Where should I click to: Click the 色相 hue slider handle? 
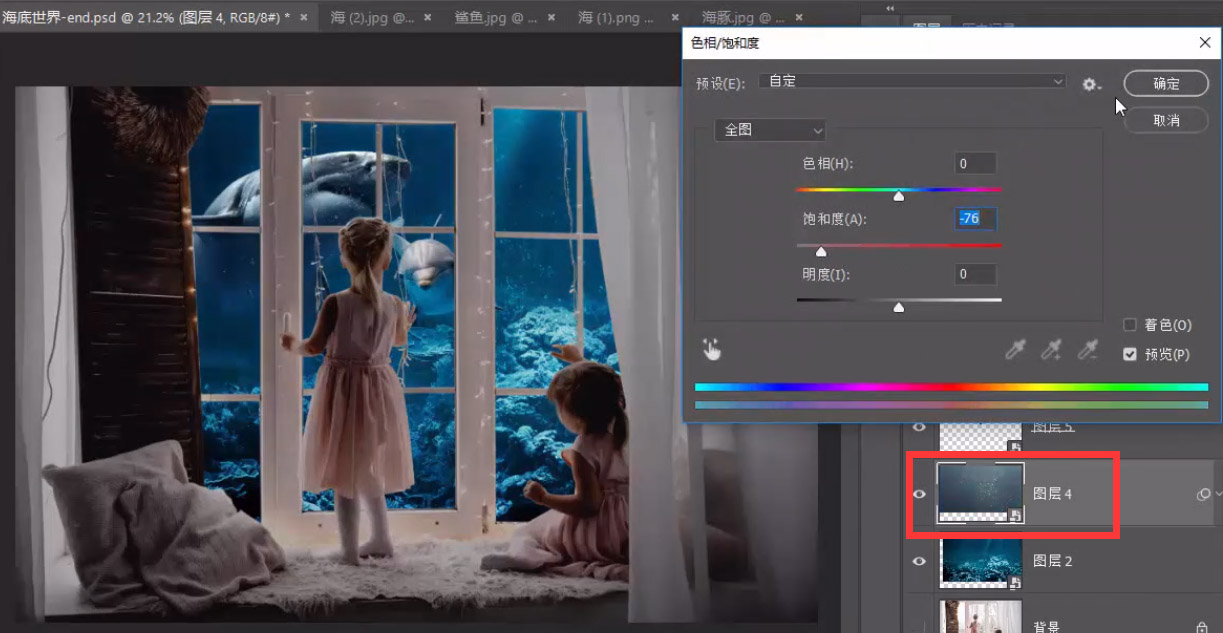pyautogui.click(x=899, y=196)
